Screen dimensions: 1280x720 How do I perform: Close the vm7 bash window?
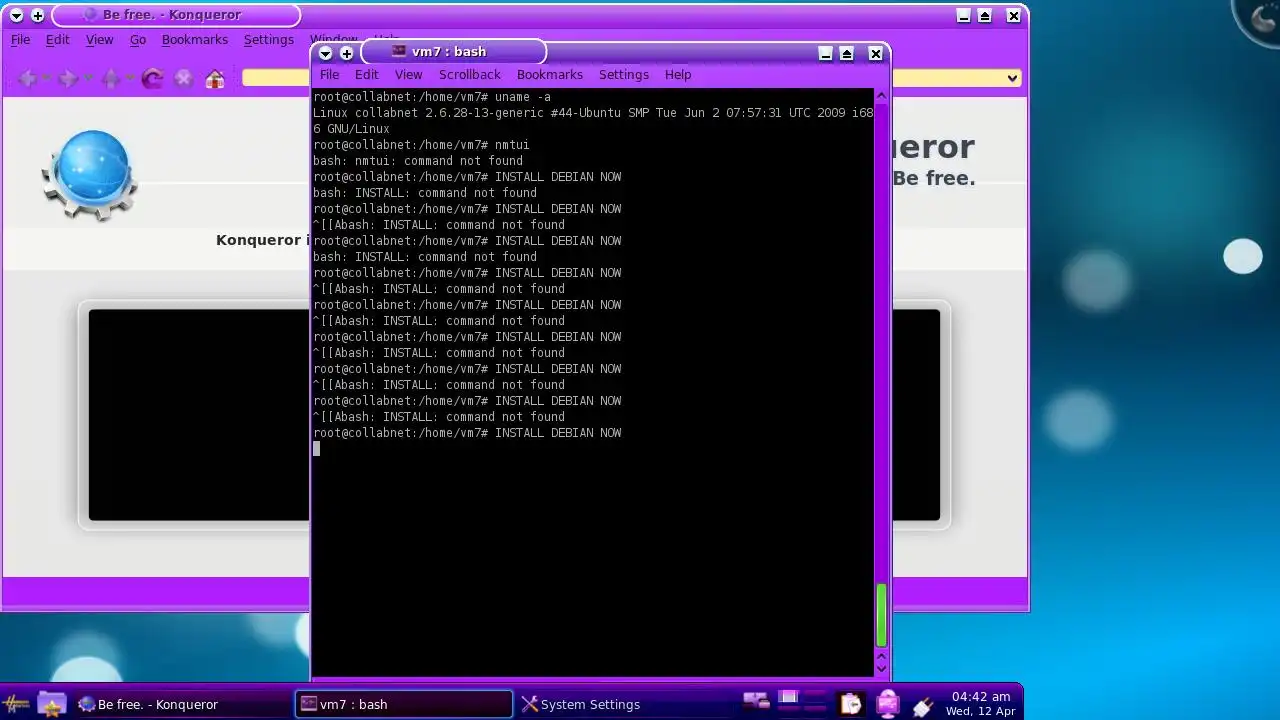point(876,54)
